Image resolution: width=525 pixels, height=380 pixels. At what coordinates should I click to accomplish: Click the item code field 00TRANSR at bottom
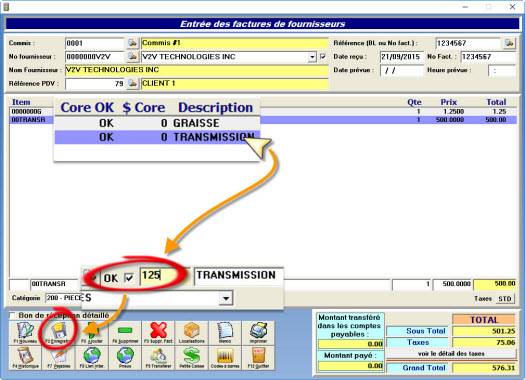click(x=54, y=284)
